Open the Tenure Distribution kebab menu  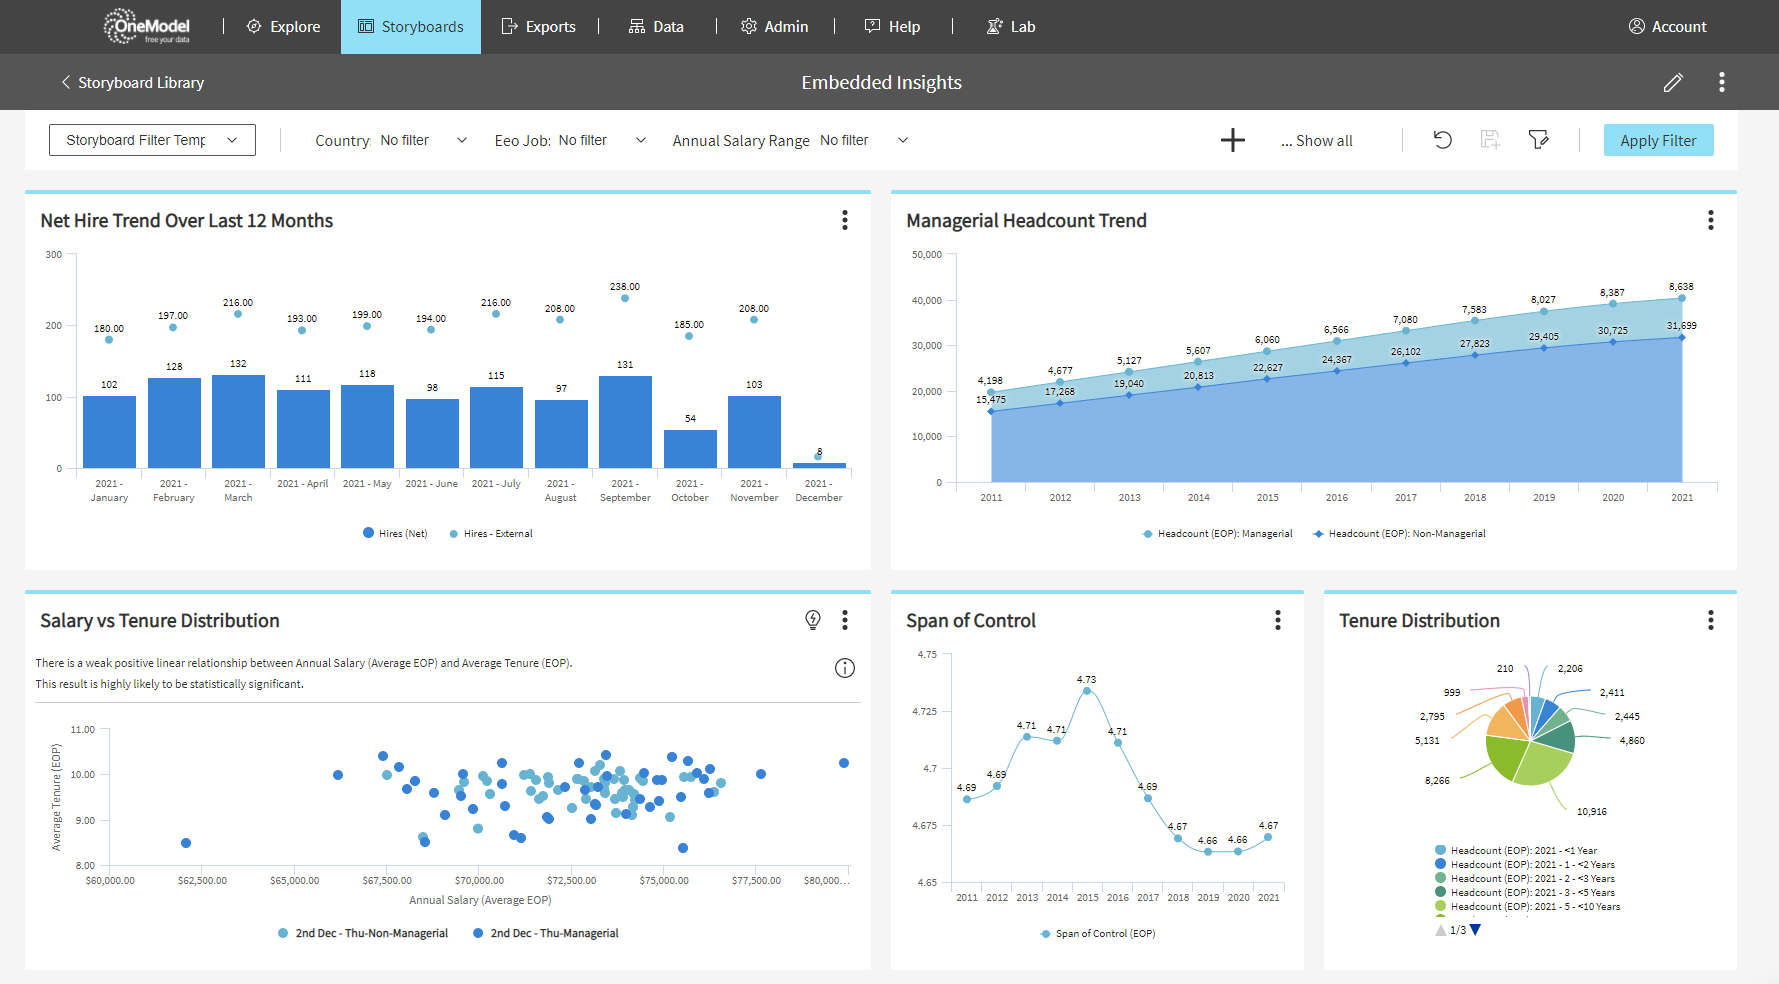[1710, 619]
